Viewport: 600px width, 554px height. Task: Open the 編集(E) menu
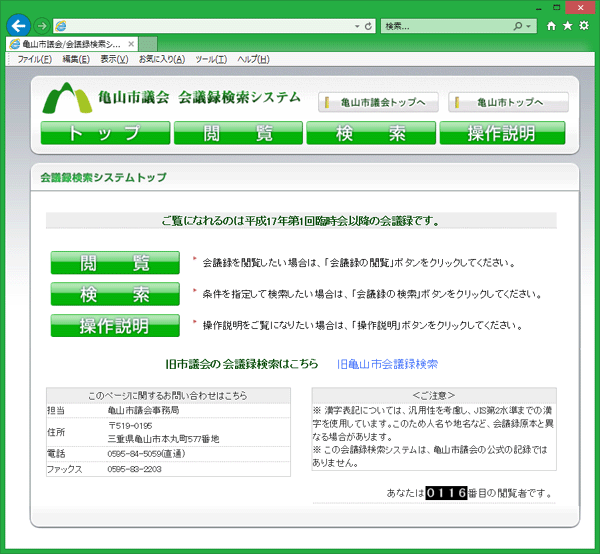click(x=76, y=59)
